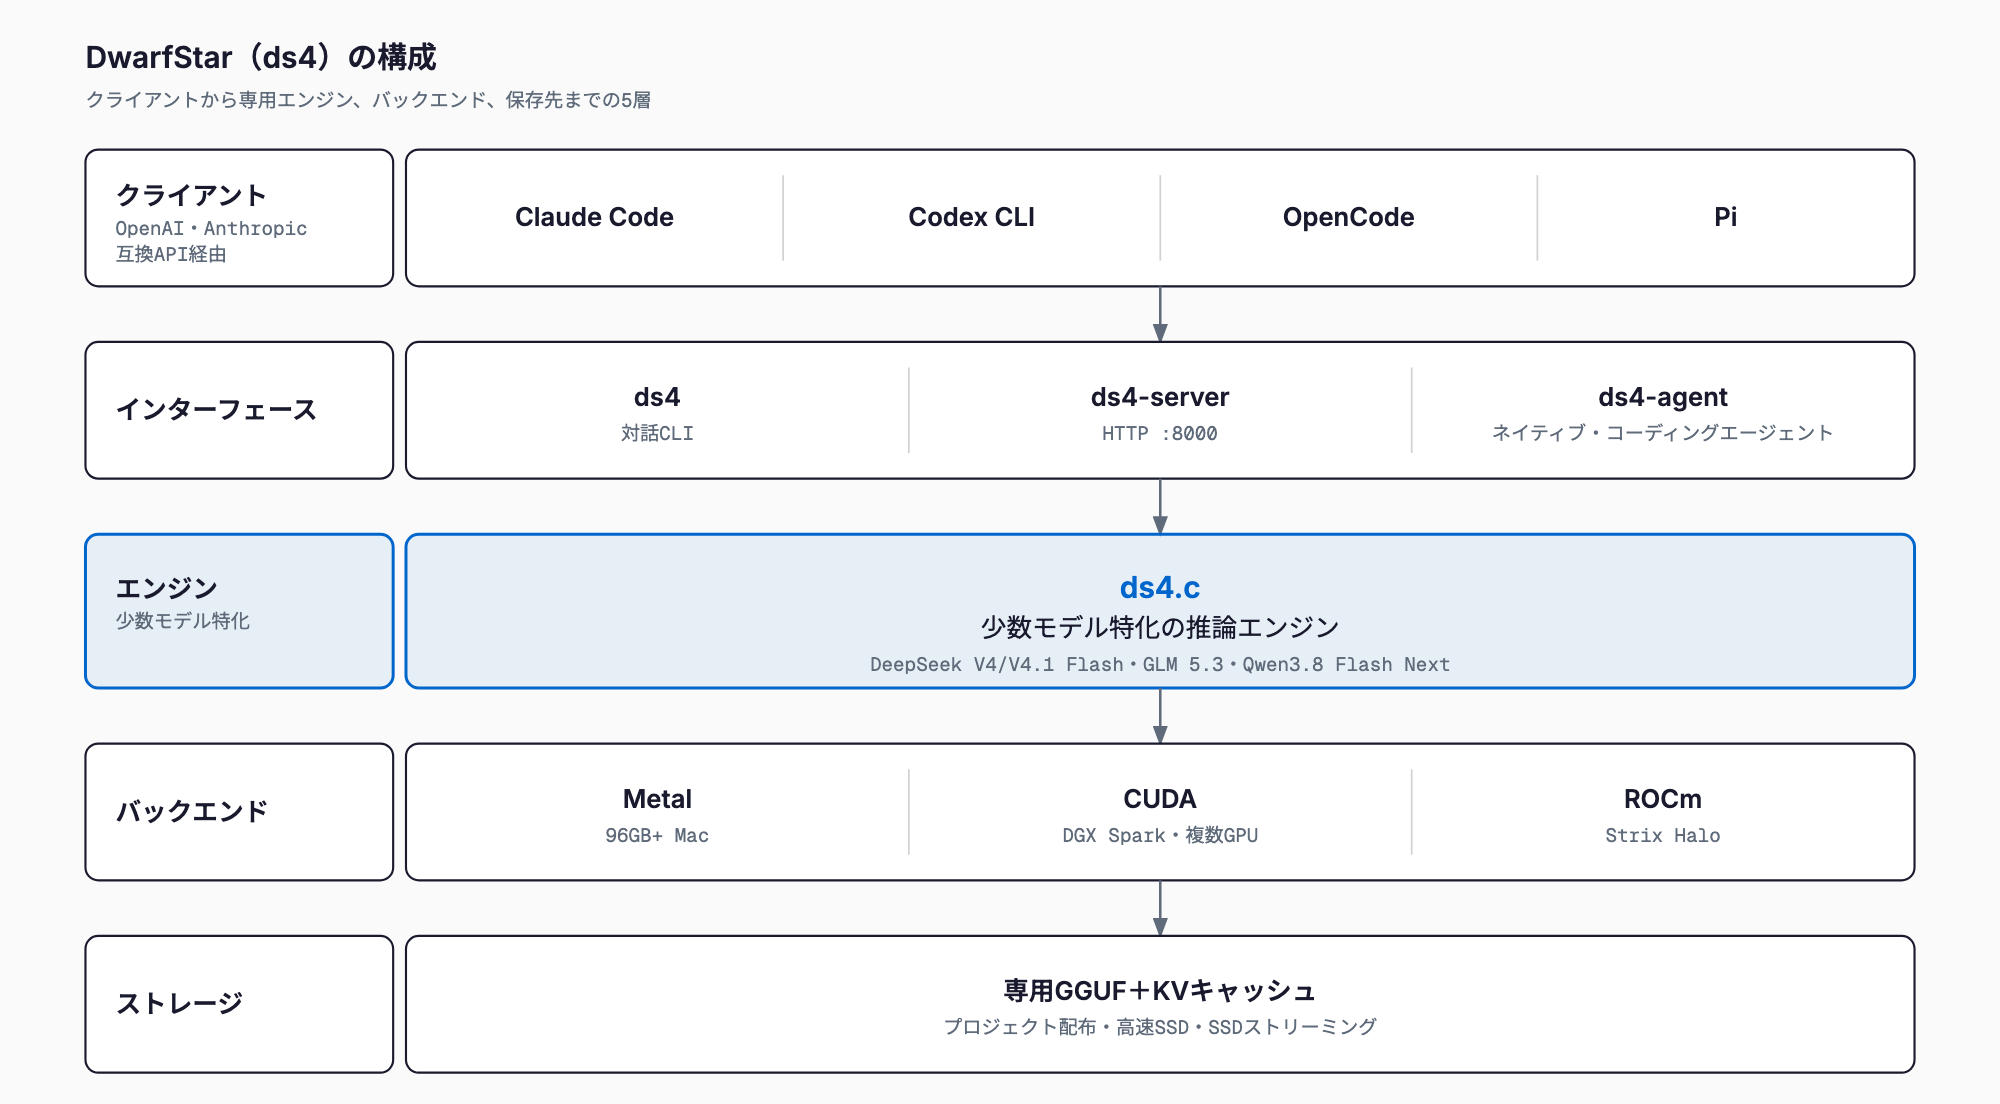
Task: Click the "対話CLI" caption
Action: coord(657,433)
